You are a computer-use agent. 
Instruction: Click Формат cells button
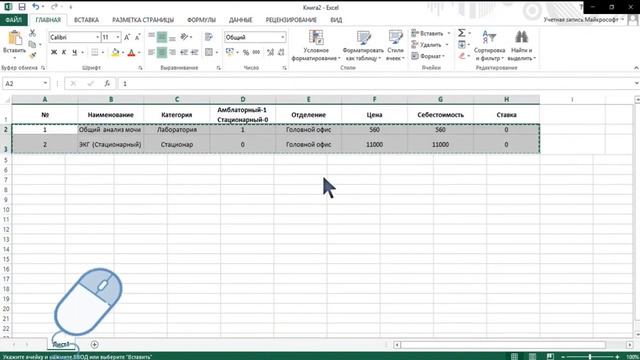tap(428, 56)
